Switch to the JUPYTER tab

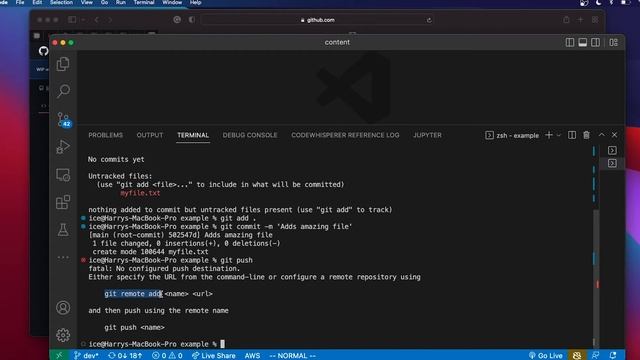427,135
